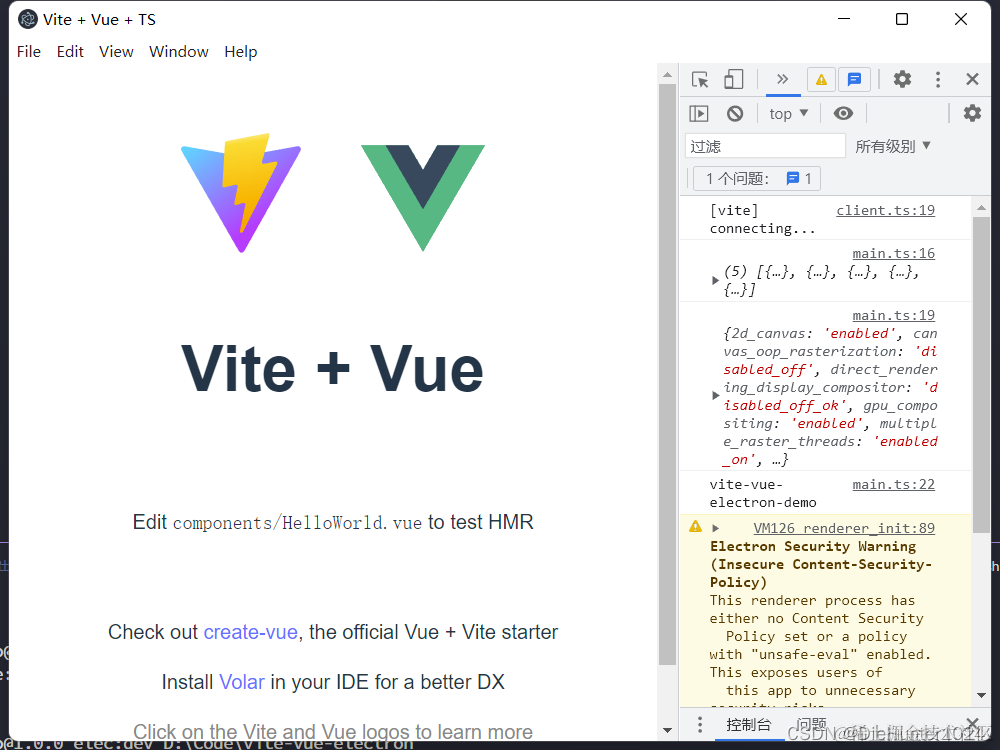Viewport: 1000px width, 750px height.
Task: Click the [vite] connecting... log text
Action: pyautogui.click(x=762, y=219)
